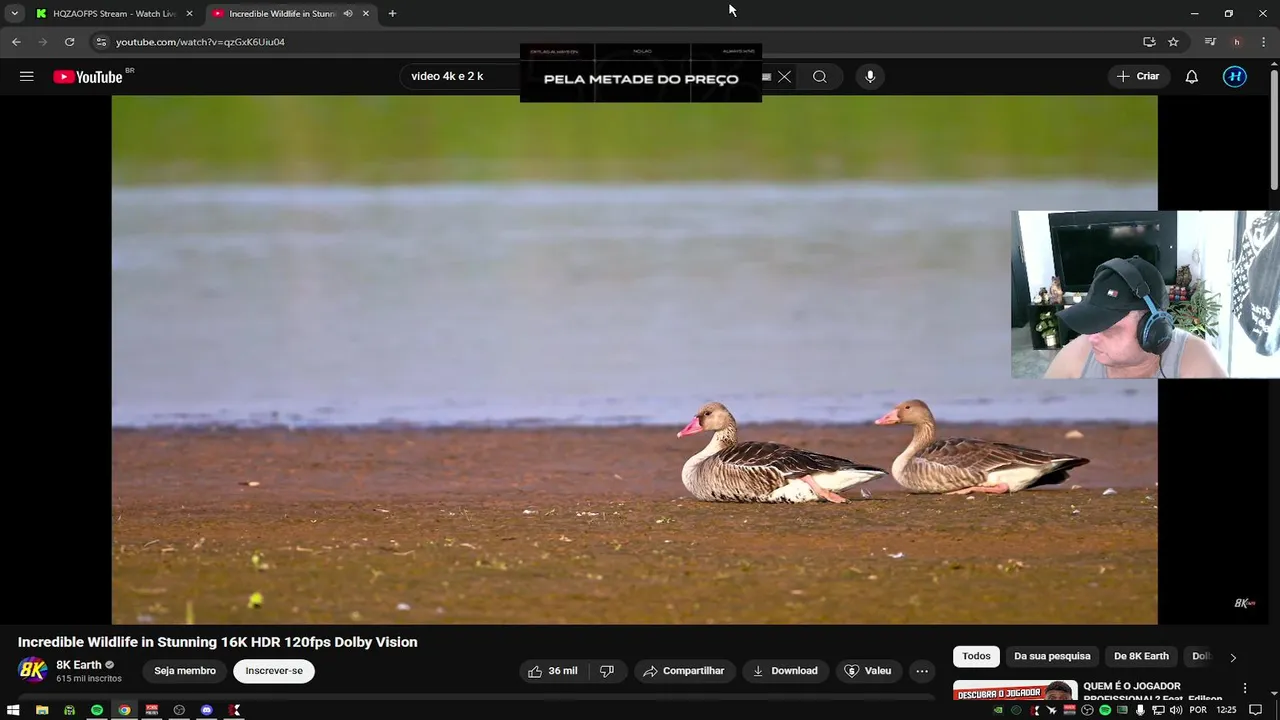Click the Valeu thanks button
Image resolution: width=1280 pixels, height=720 pixels.
click(868, 671)
